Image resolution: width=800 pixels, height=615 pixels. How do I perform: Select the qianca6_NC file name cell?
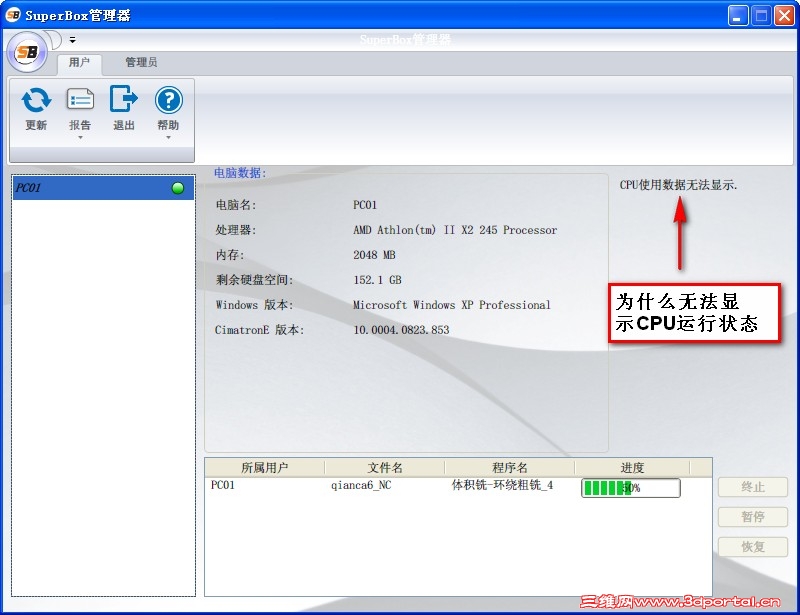pos(361,485)
